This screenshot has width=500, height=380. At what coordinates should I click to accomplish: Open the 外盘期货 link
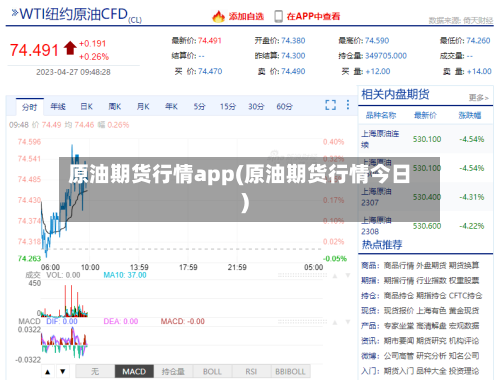point(431,265)
